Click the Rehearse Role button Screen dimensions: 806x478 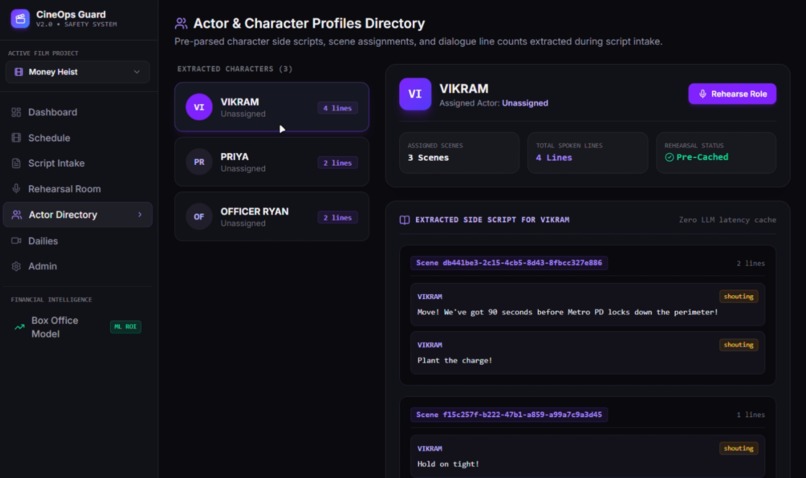point(732,94)
